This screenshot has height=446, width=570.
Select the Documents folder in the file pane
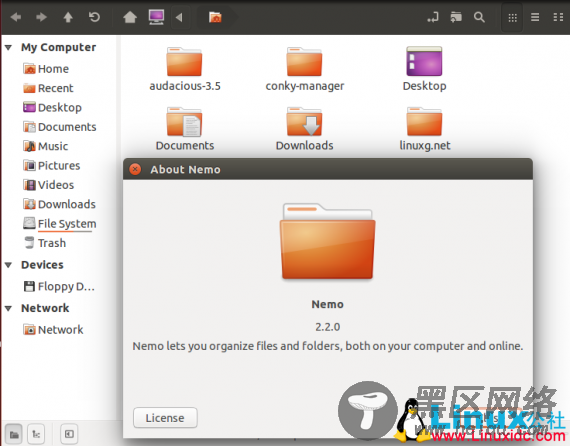point(185,129)
